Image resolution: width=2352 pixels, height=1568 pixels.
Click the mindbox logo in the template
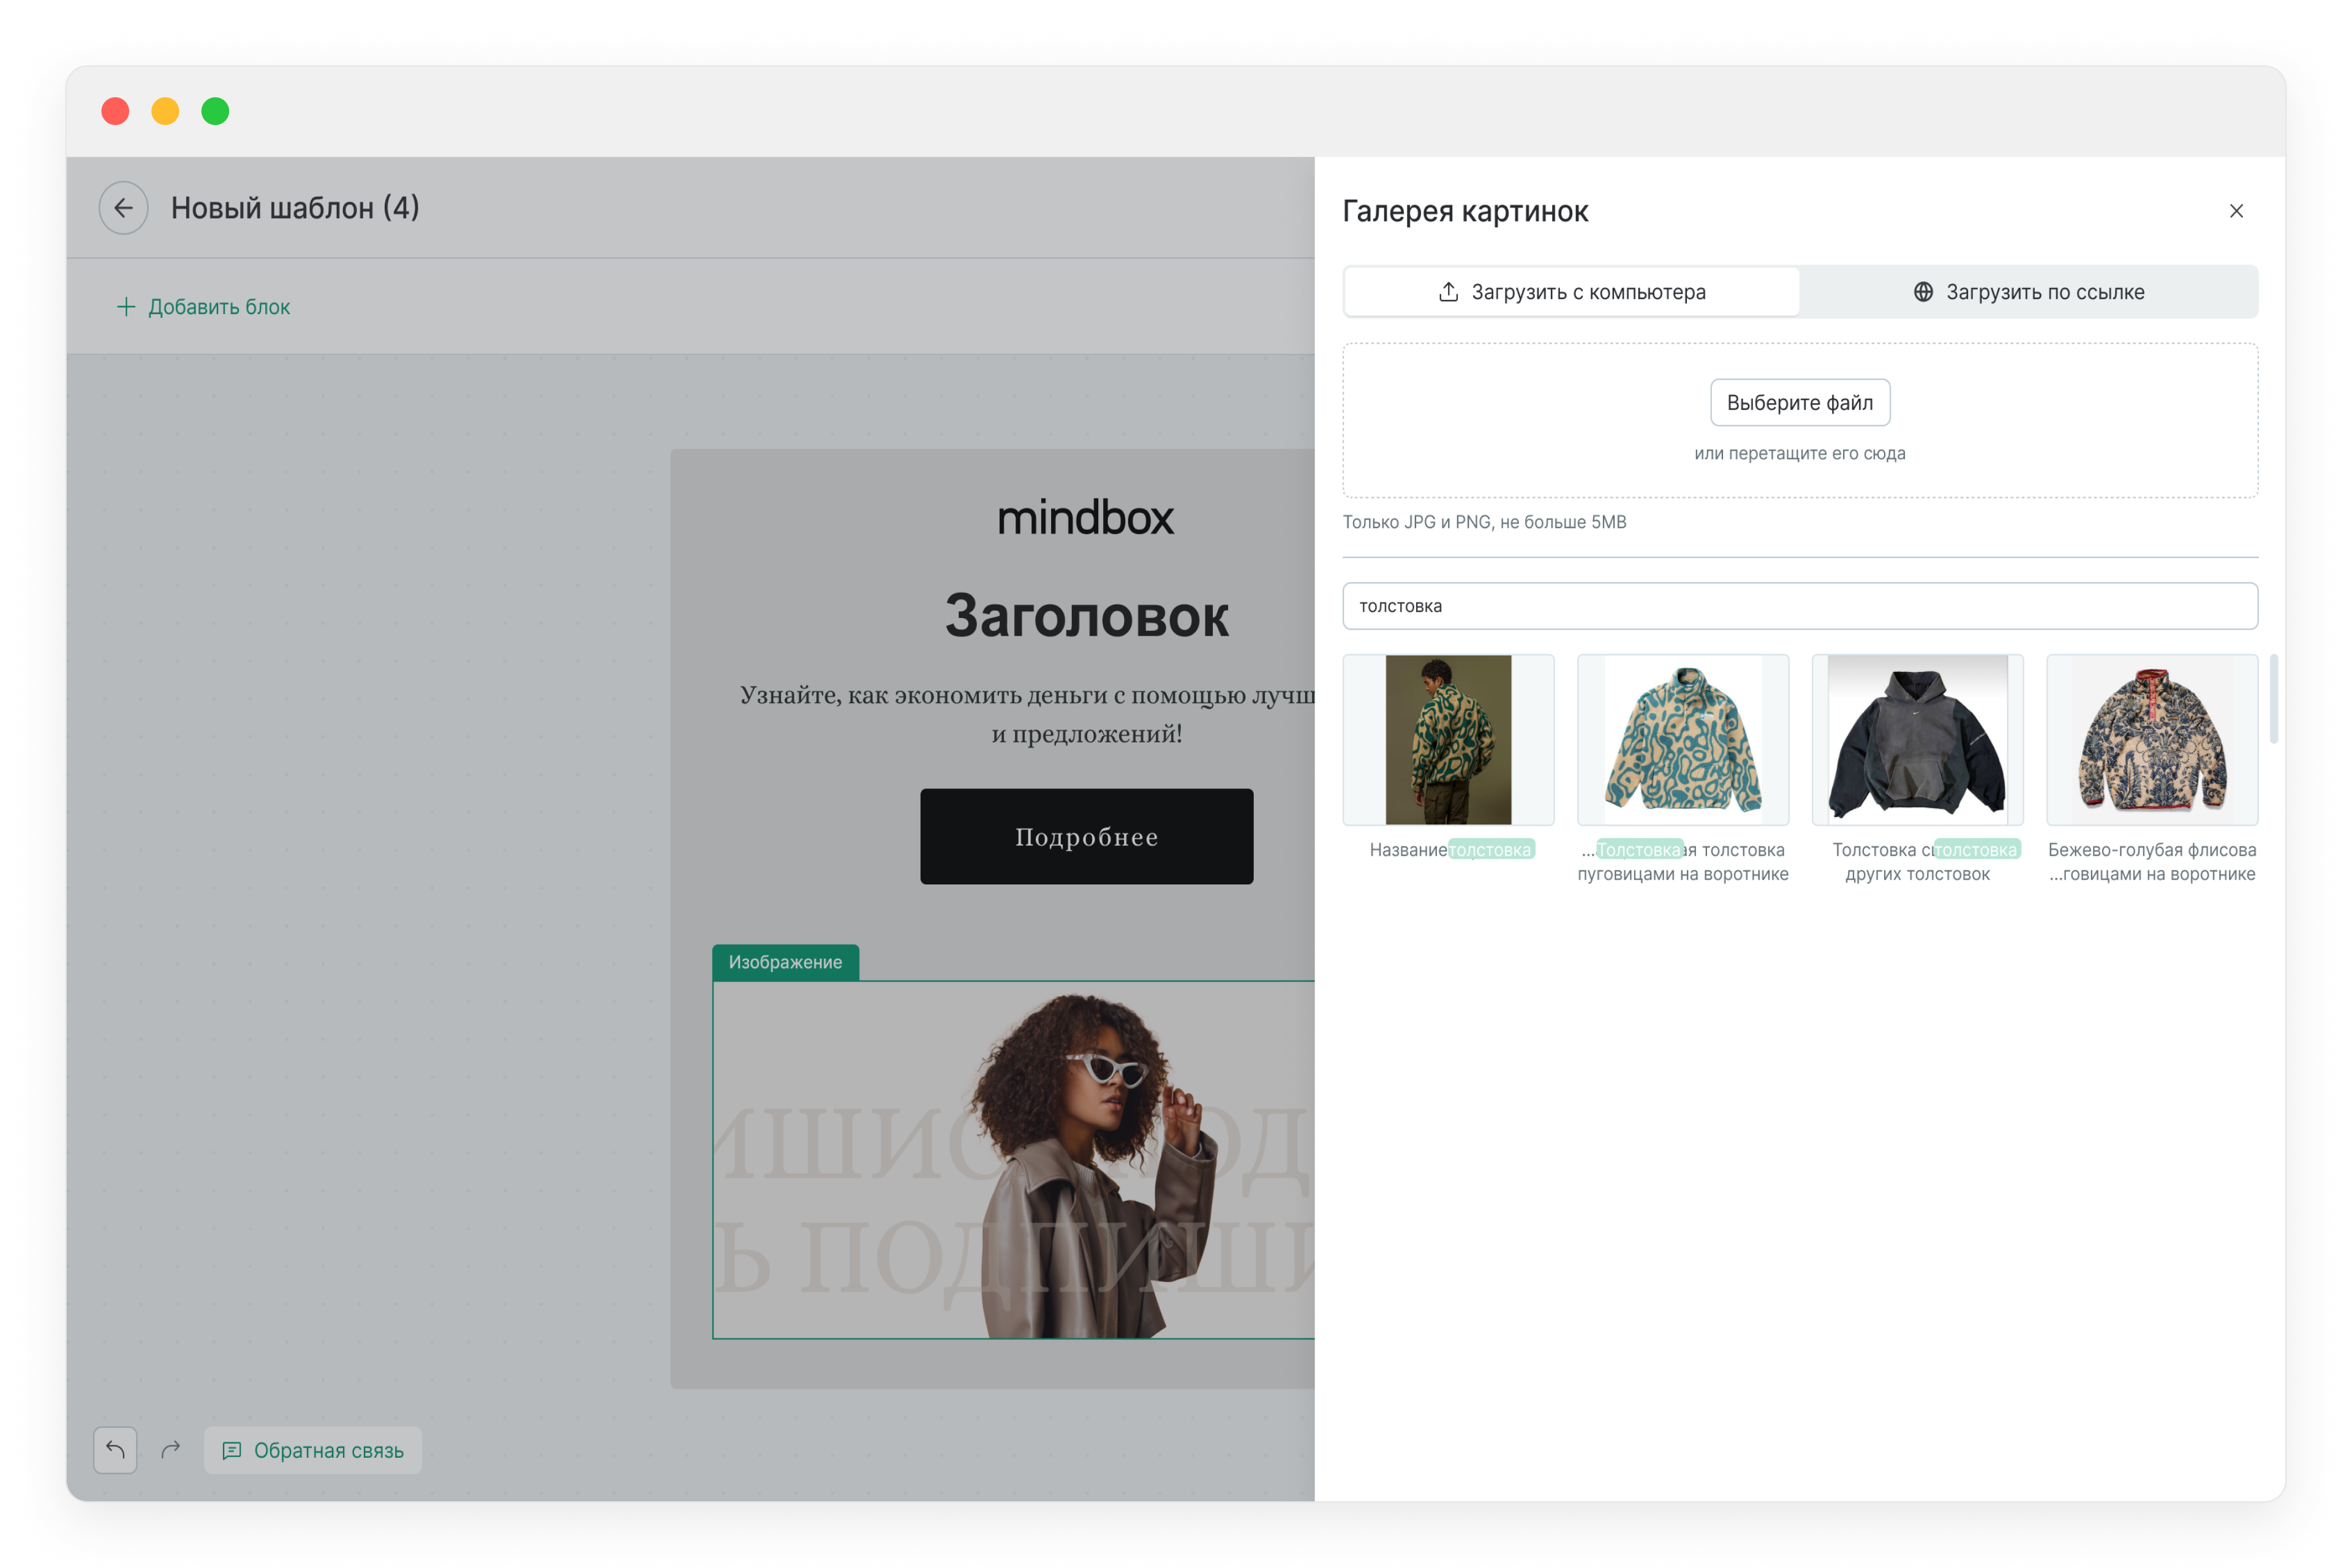pos(1086,517)
